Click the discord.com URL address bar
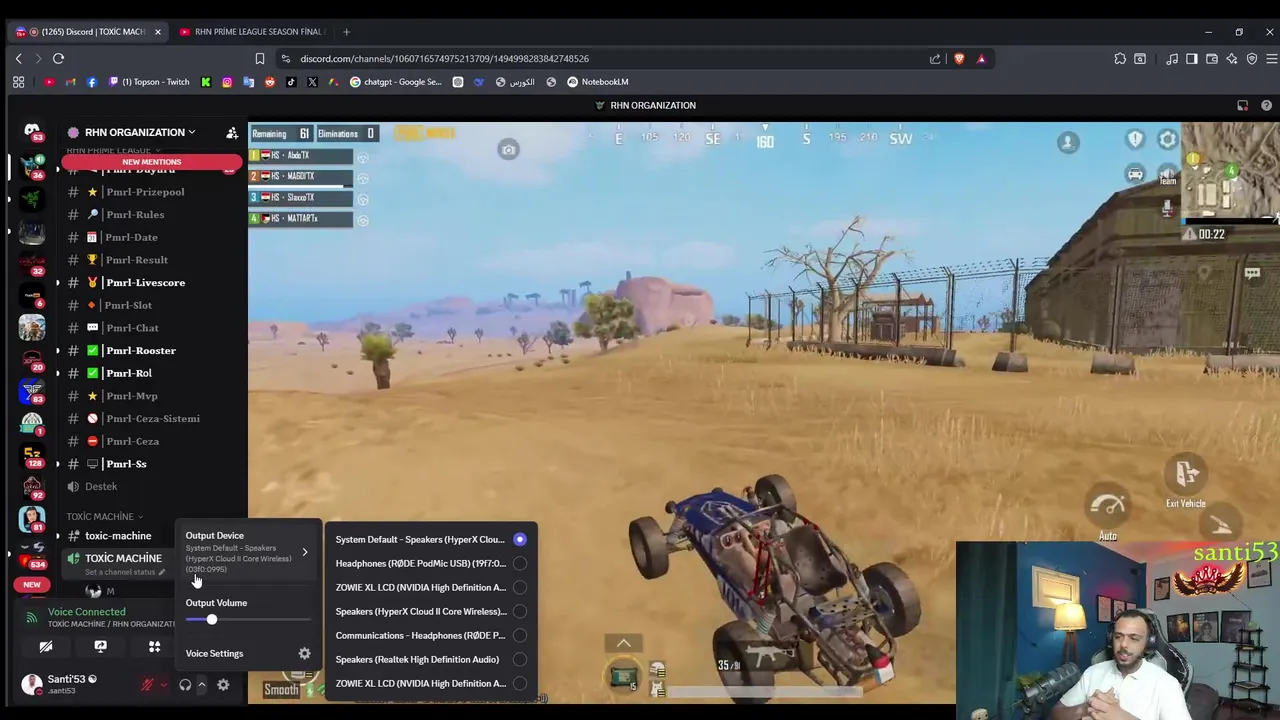 [x=444, y=59]
